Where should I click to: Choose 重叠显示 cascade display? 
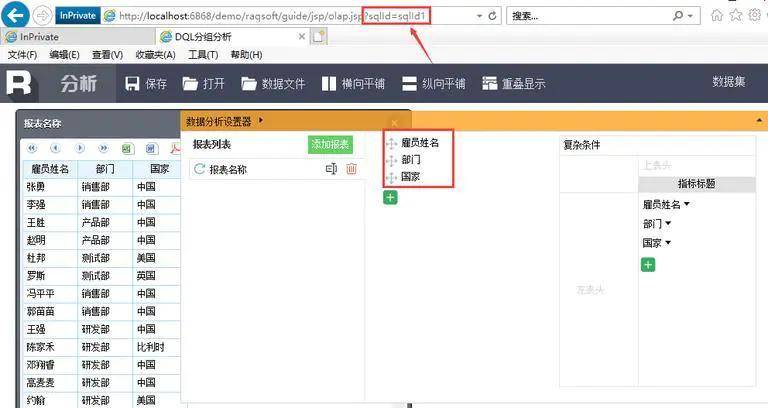[513, 83]
